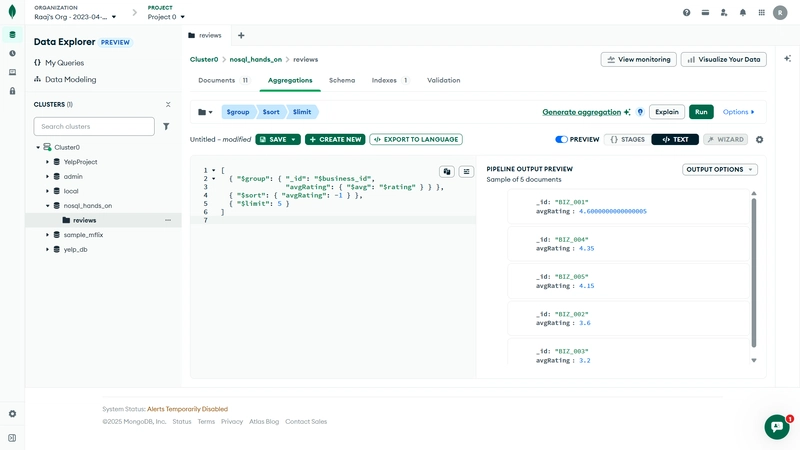Open OUTPUT OPTIONS dropdown
This screenshot has width=800, height=450.
[720, 169]
